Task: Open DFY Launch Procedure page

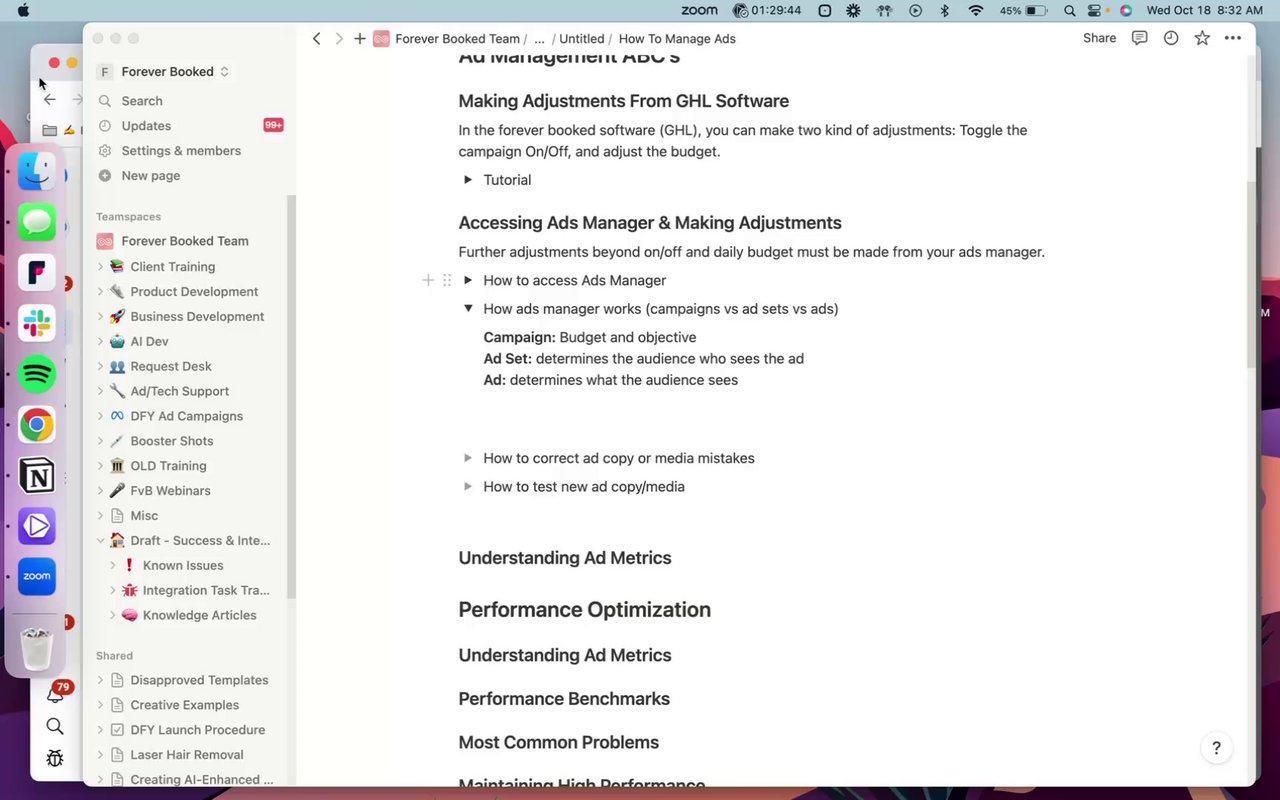Action: tap(197, 730)
